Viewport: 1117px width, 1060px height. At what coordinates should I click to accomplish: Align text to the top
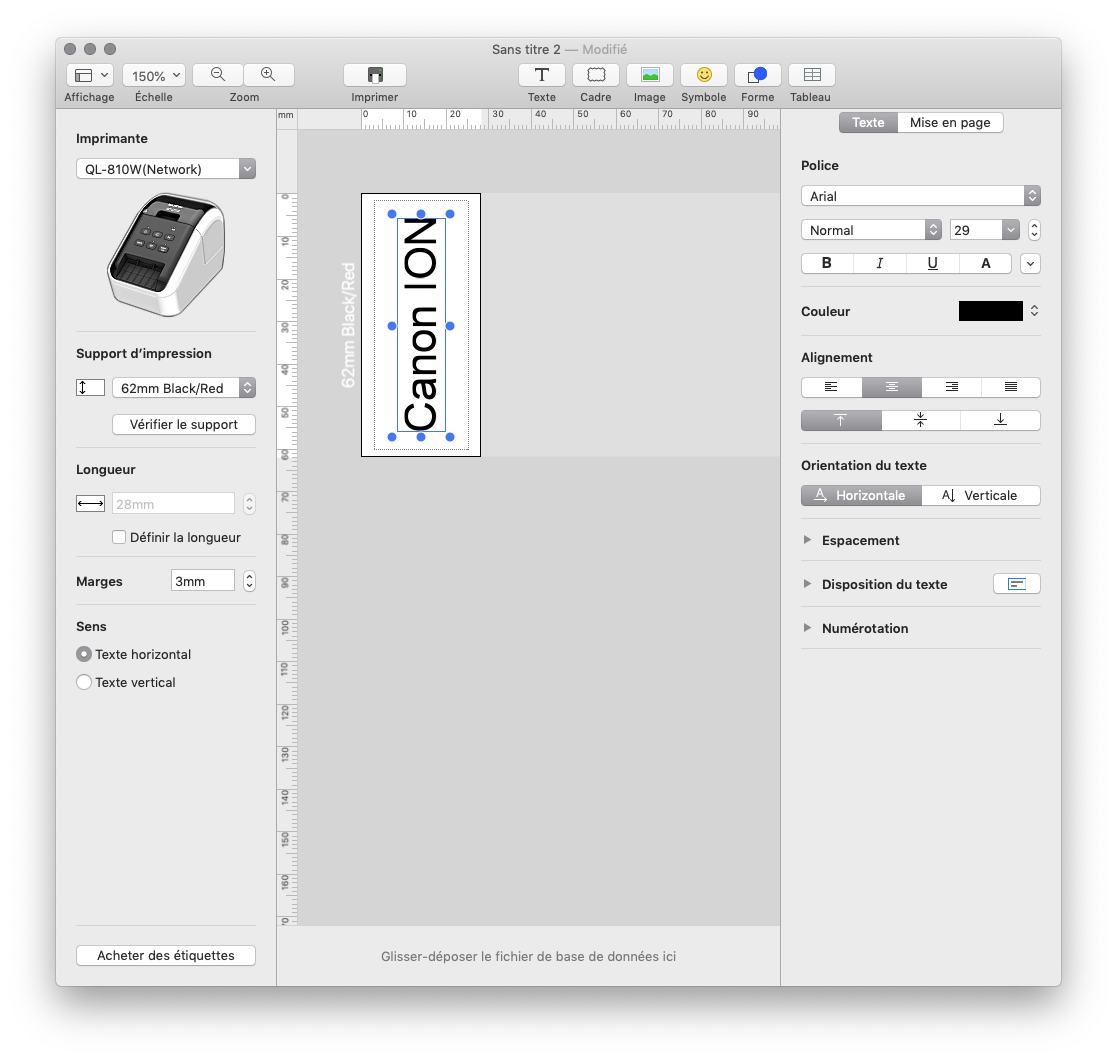click(841, 420)
